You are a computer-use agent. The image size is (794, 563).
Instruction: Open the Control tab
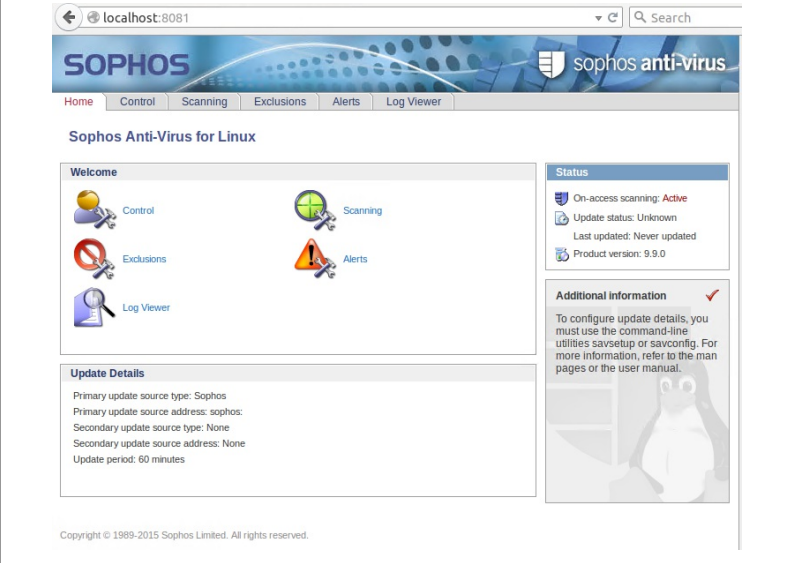tap(137, 102)
